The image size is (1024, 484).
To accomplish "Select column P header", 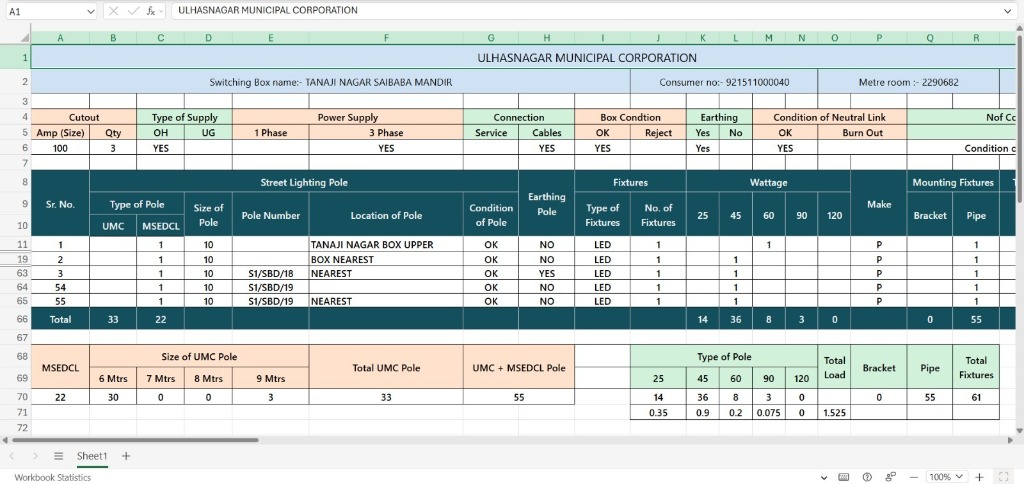I will coord(878,38).
